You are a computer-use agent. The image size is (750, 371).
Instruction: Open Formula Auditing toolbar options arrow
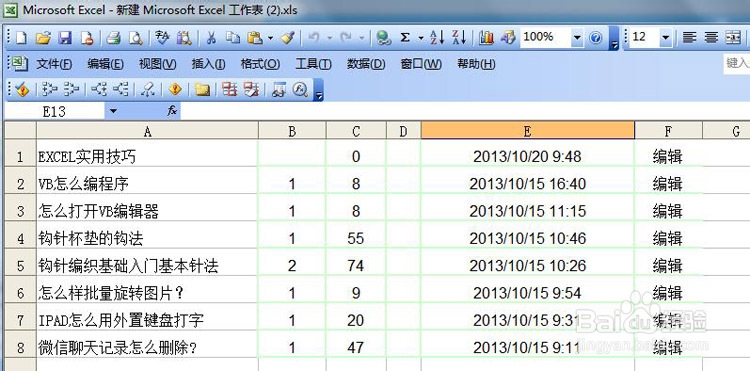pos(319,90)
